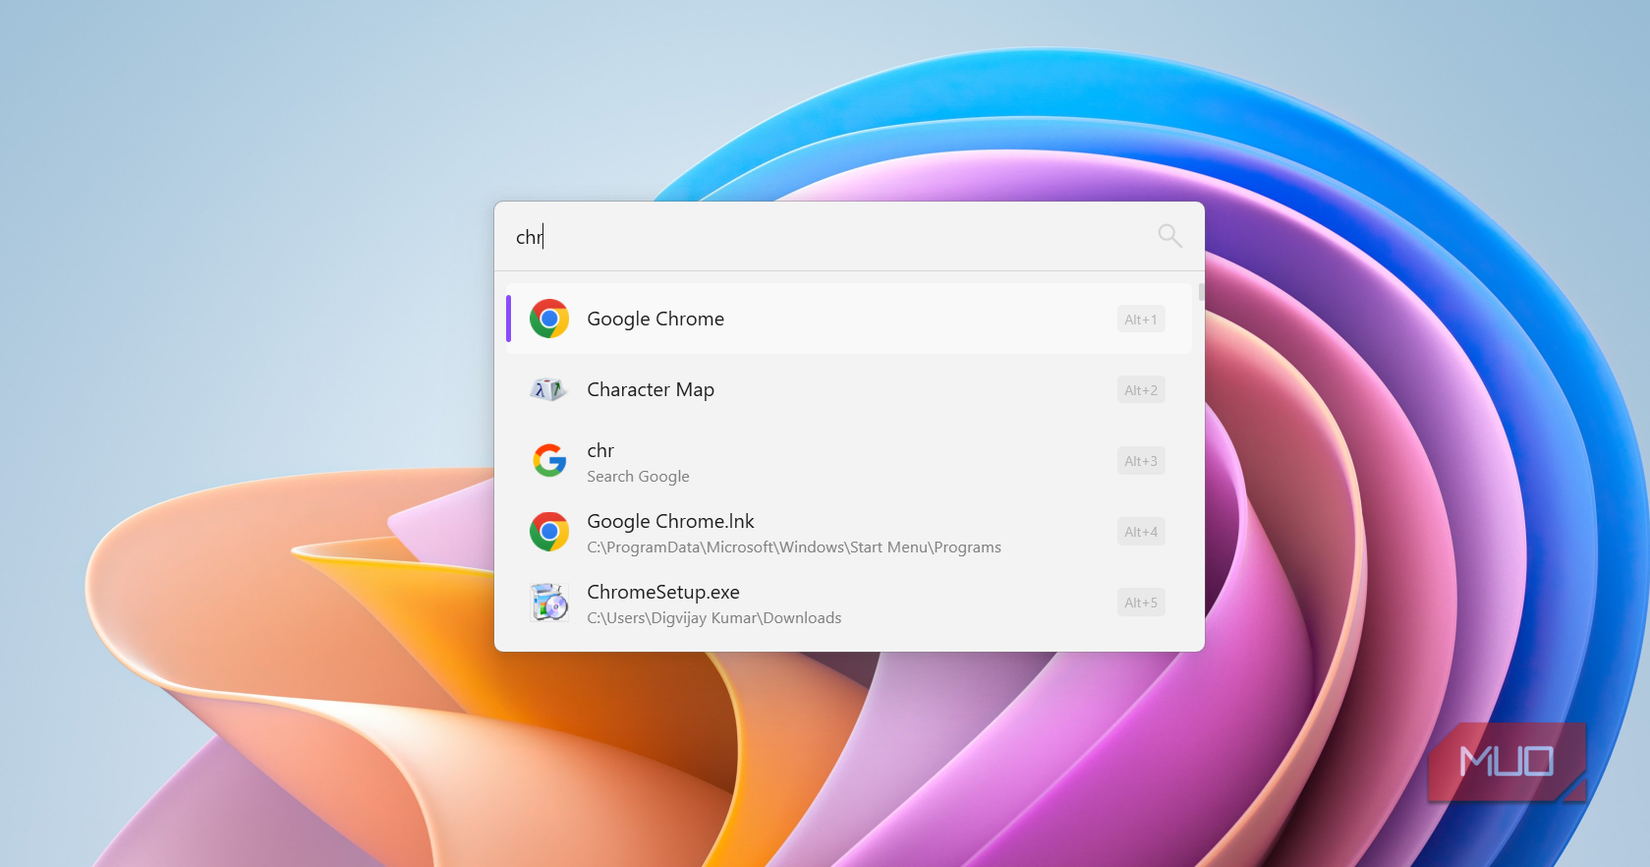1650x867 pixels.
Task: Click the Alt+3 shortcut badge
Action: [1141, 461]
